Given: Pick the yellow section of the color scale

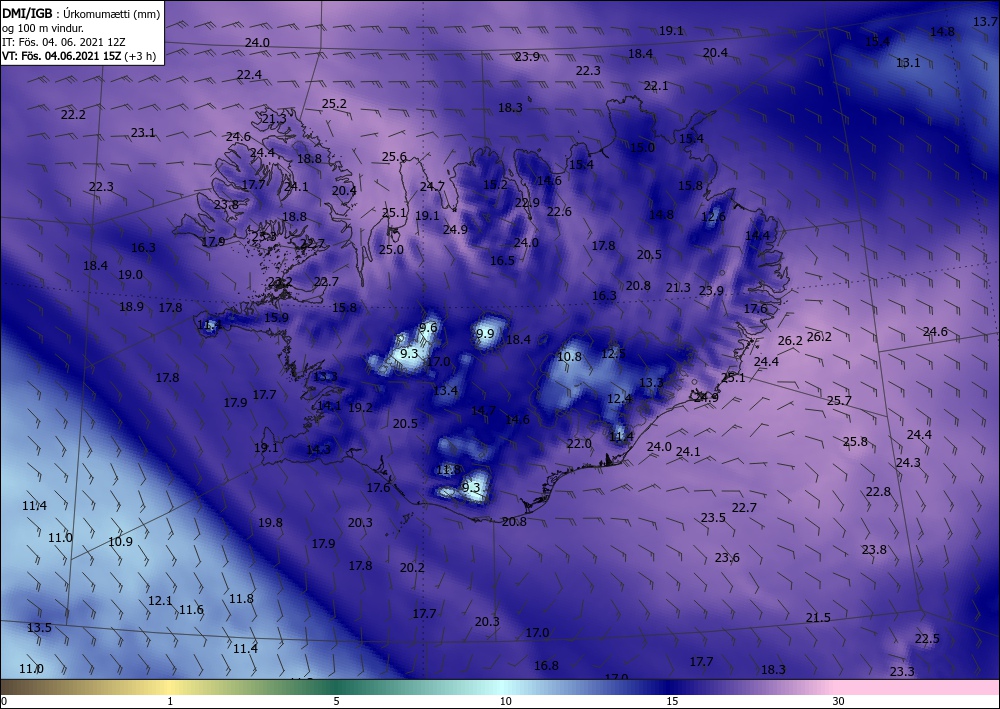Looking at the screenshot, I should 170,687.
